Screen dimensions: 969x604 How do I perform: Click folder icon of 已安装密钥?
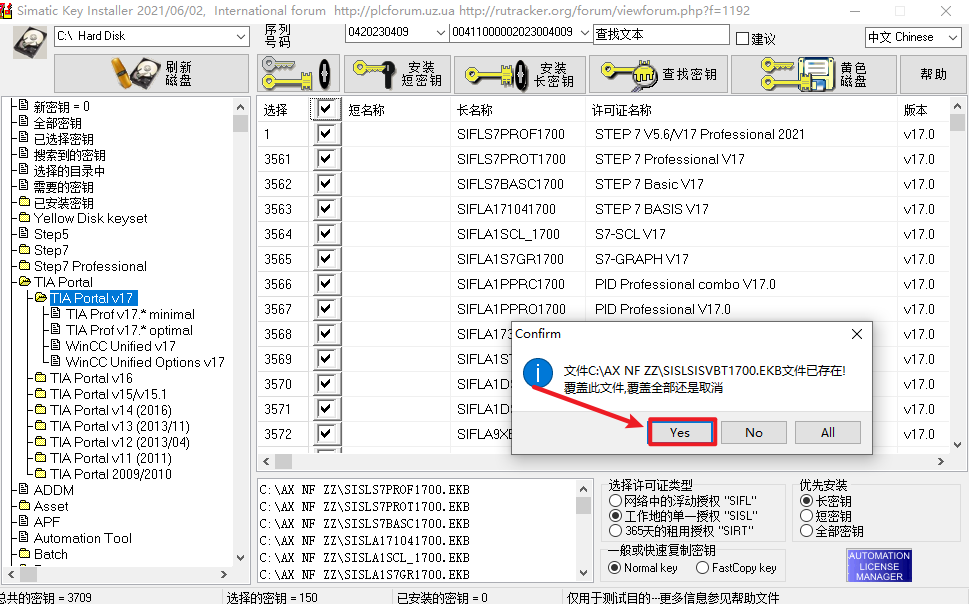point(24,202)
